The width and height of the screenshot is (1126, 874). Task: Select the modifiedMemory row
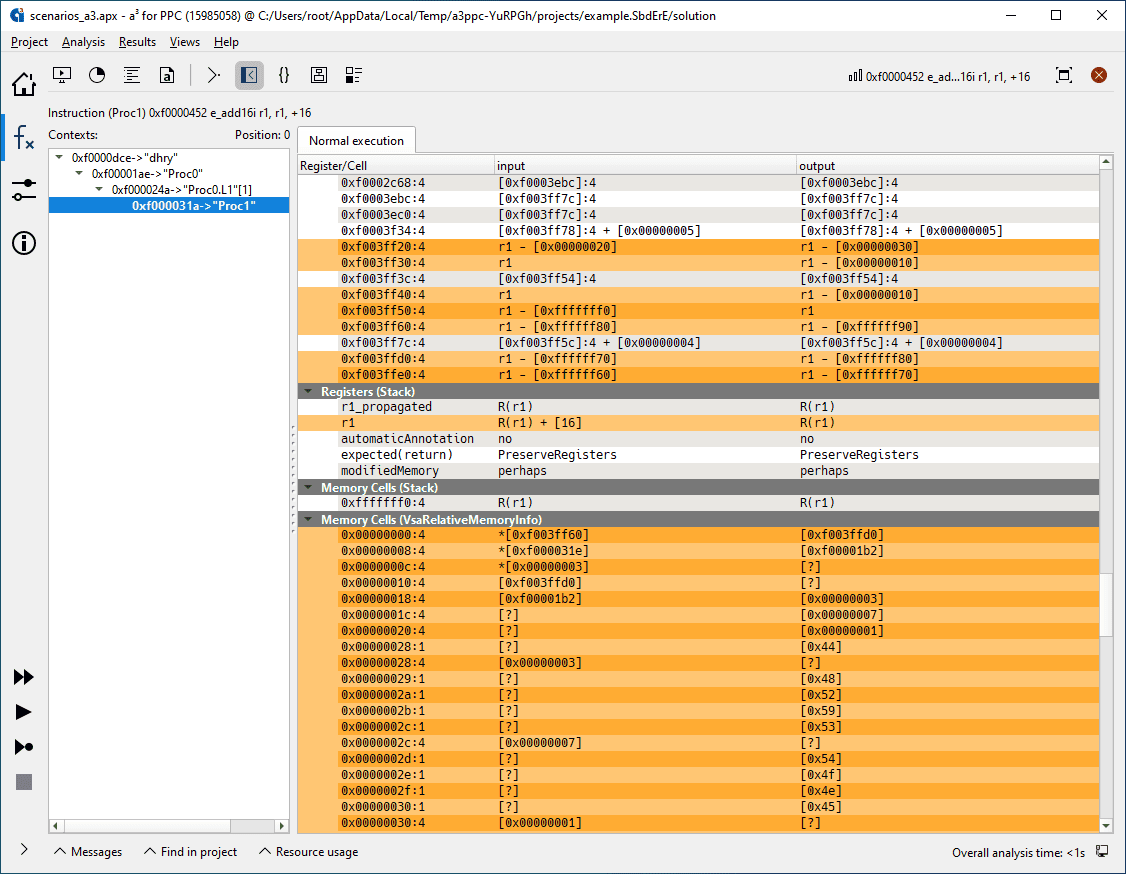click(x=698, y=471)
